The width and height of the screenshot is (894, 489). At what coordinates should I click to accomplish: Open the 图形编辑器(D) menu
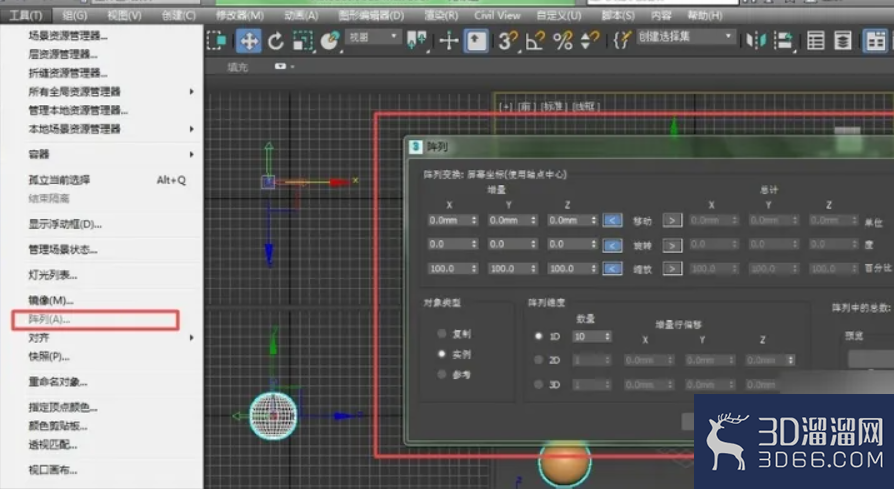(x=371, y=15)
